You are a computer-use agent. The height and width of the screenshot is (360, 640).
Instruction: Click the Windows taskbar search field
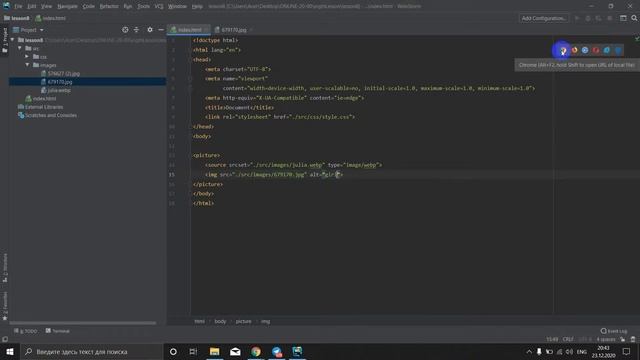91,351
